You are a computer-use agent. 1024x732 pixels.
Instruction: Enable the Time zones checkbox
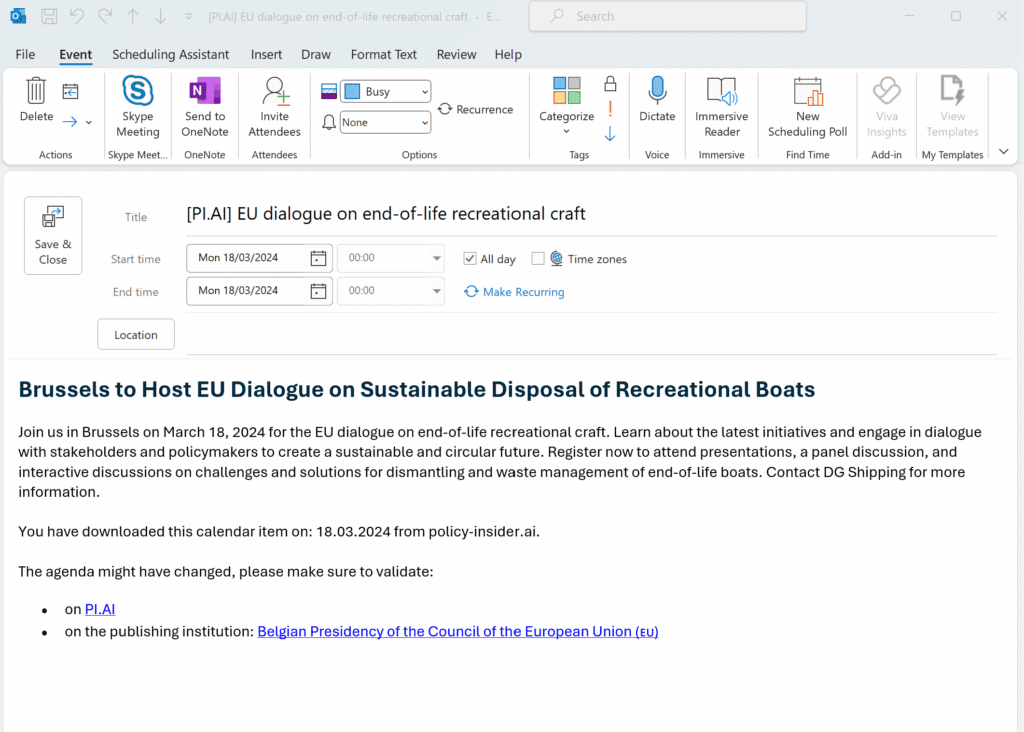(537, 258)
